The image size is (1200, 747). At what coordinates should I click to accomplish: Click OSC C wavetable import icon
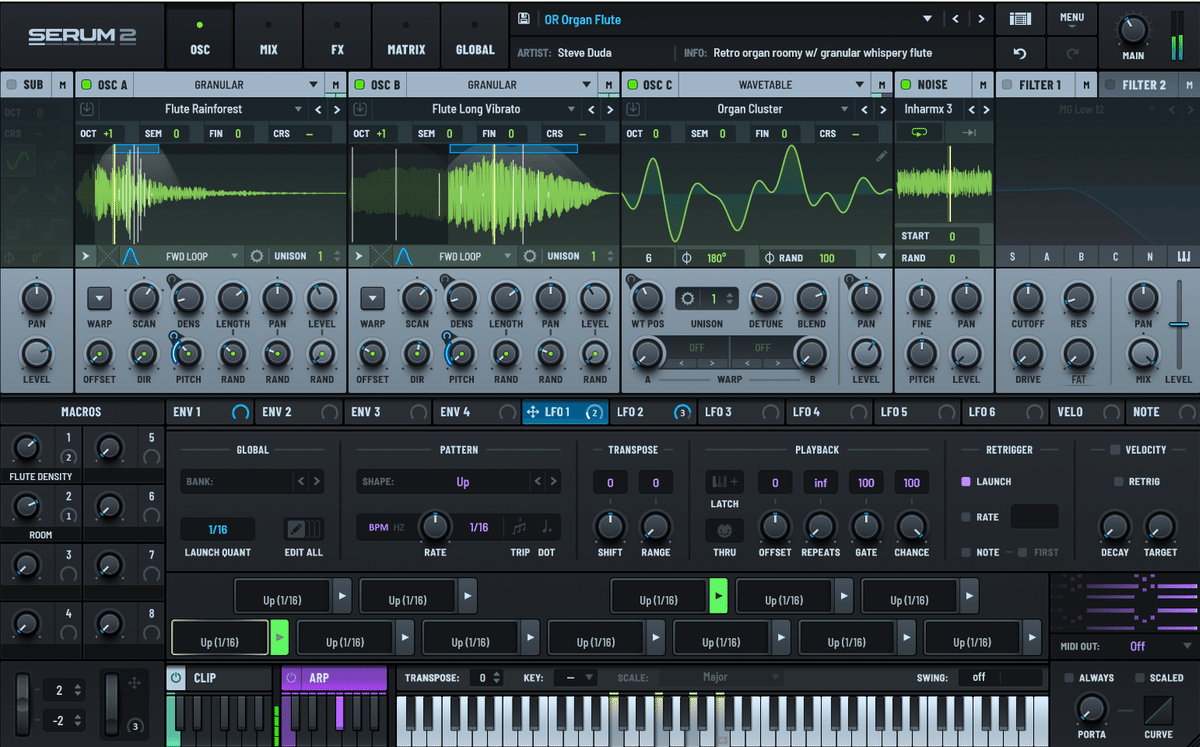(x=633, y=109)
